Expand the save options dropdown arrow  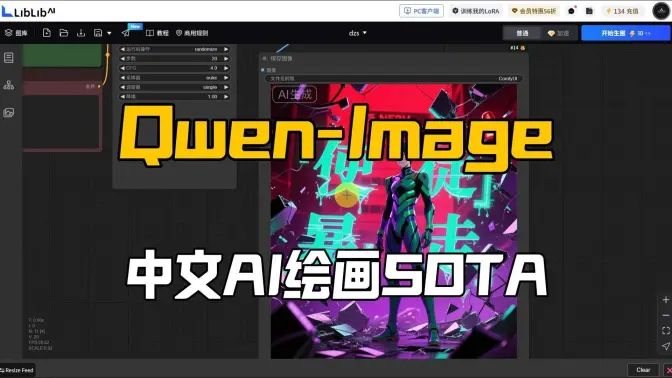point(109,33)
